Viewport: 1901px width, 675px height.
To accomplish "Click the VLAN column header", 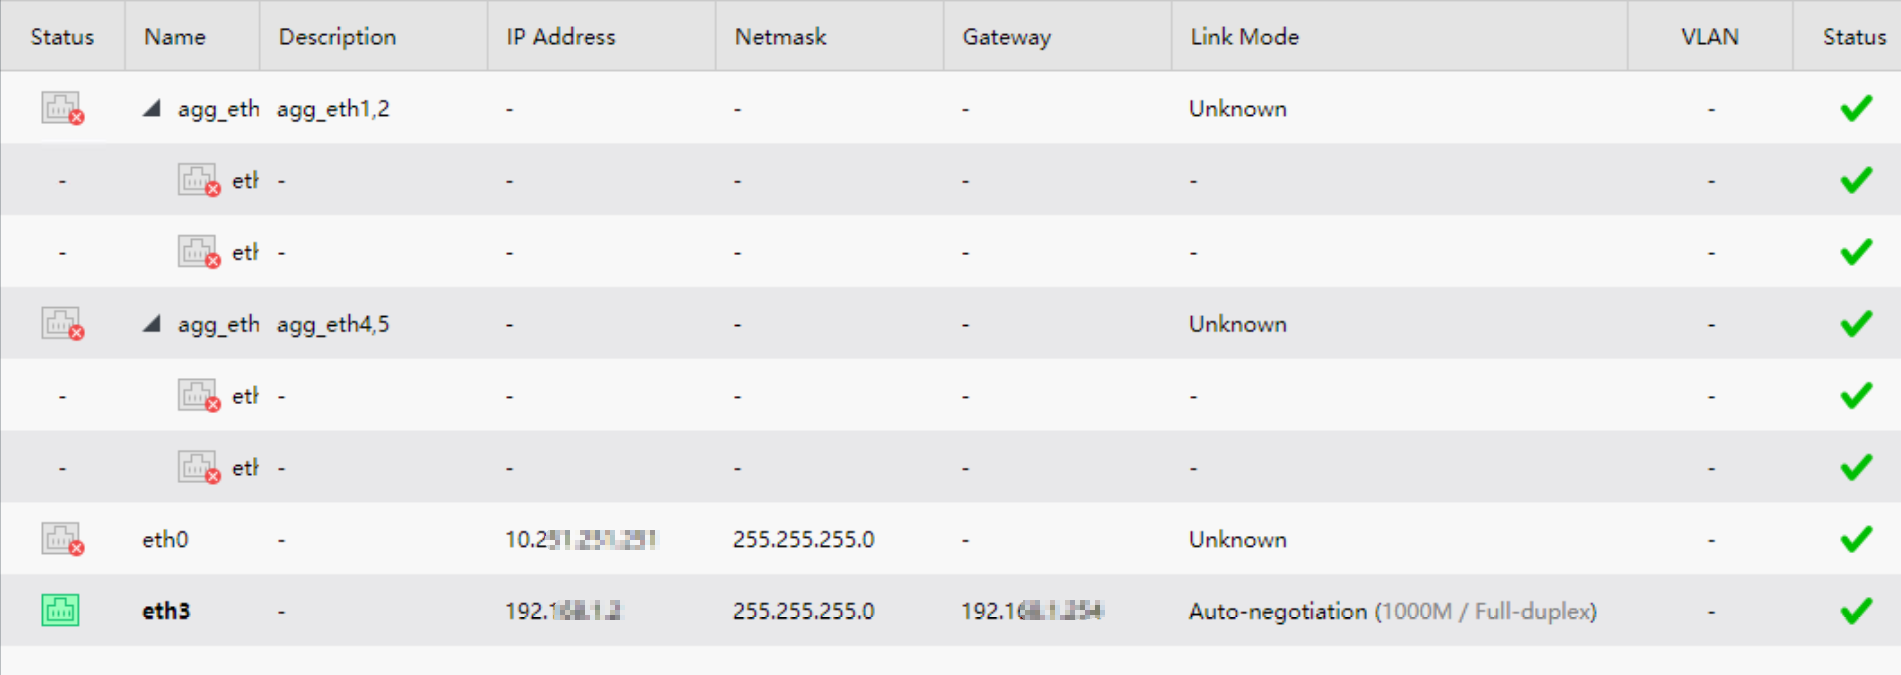I will (1709, 37).
